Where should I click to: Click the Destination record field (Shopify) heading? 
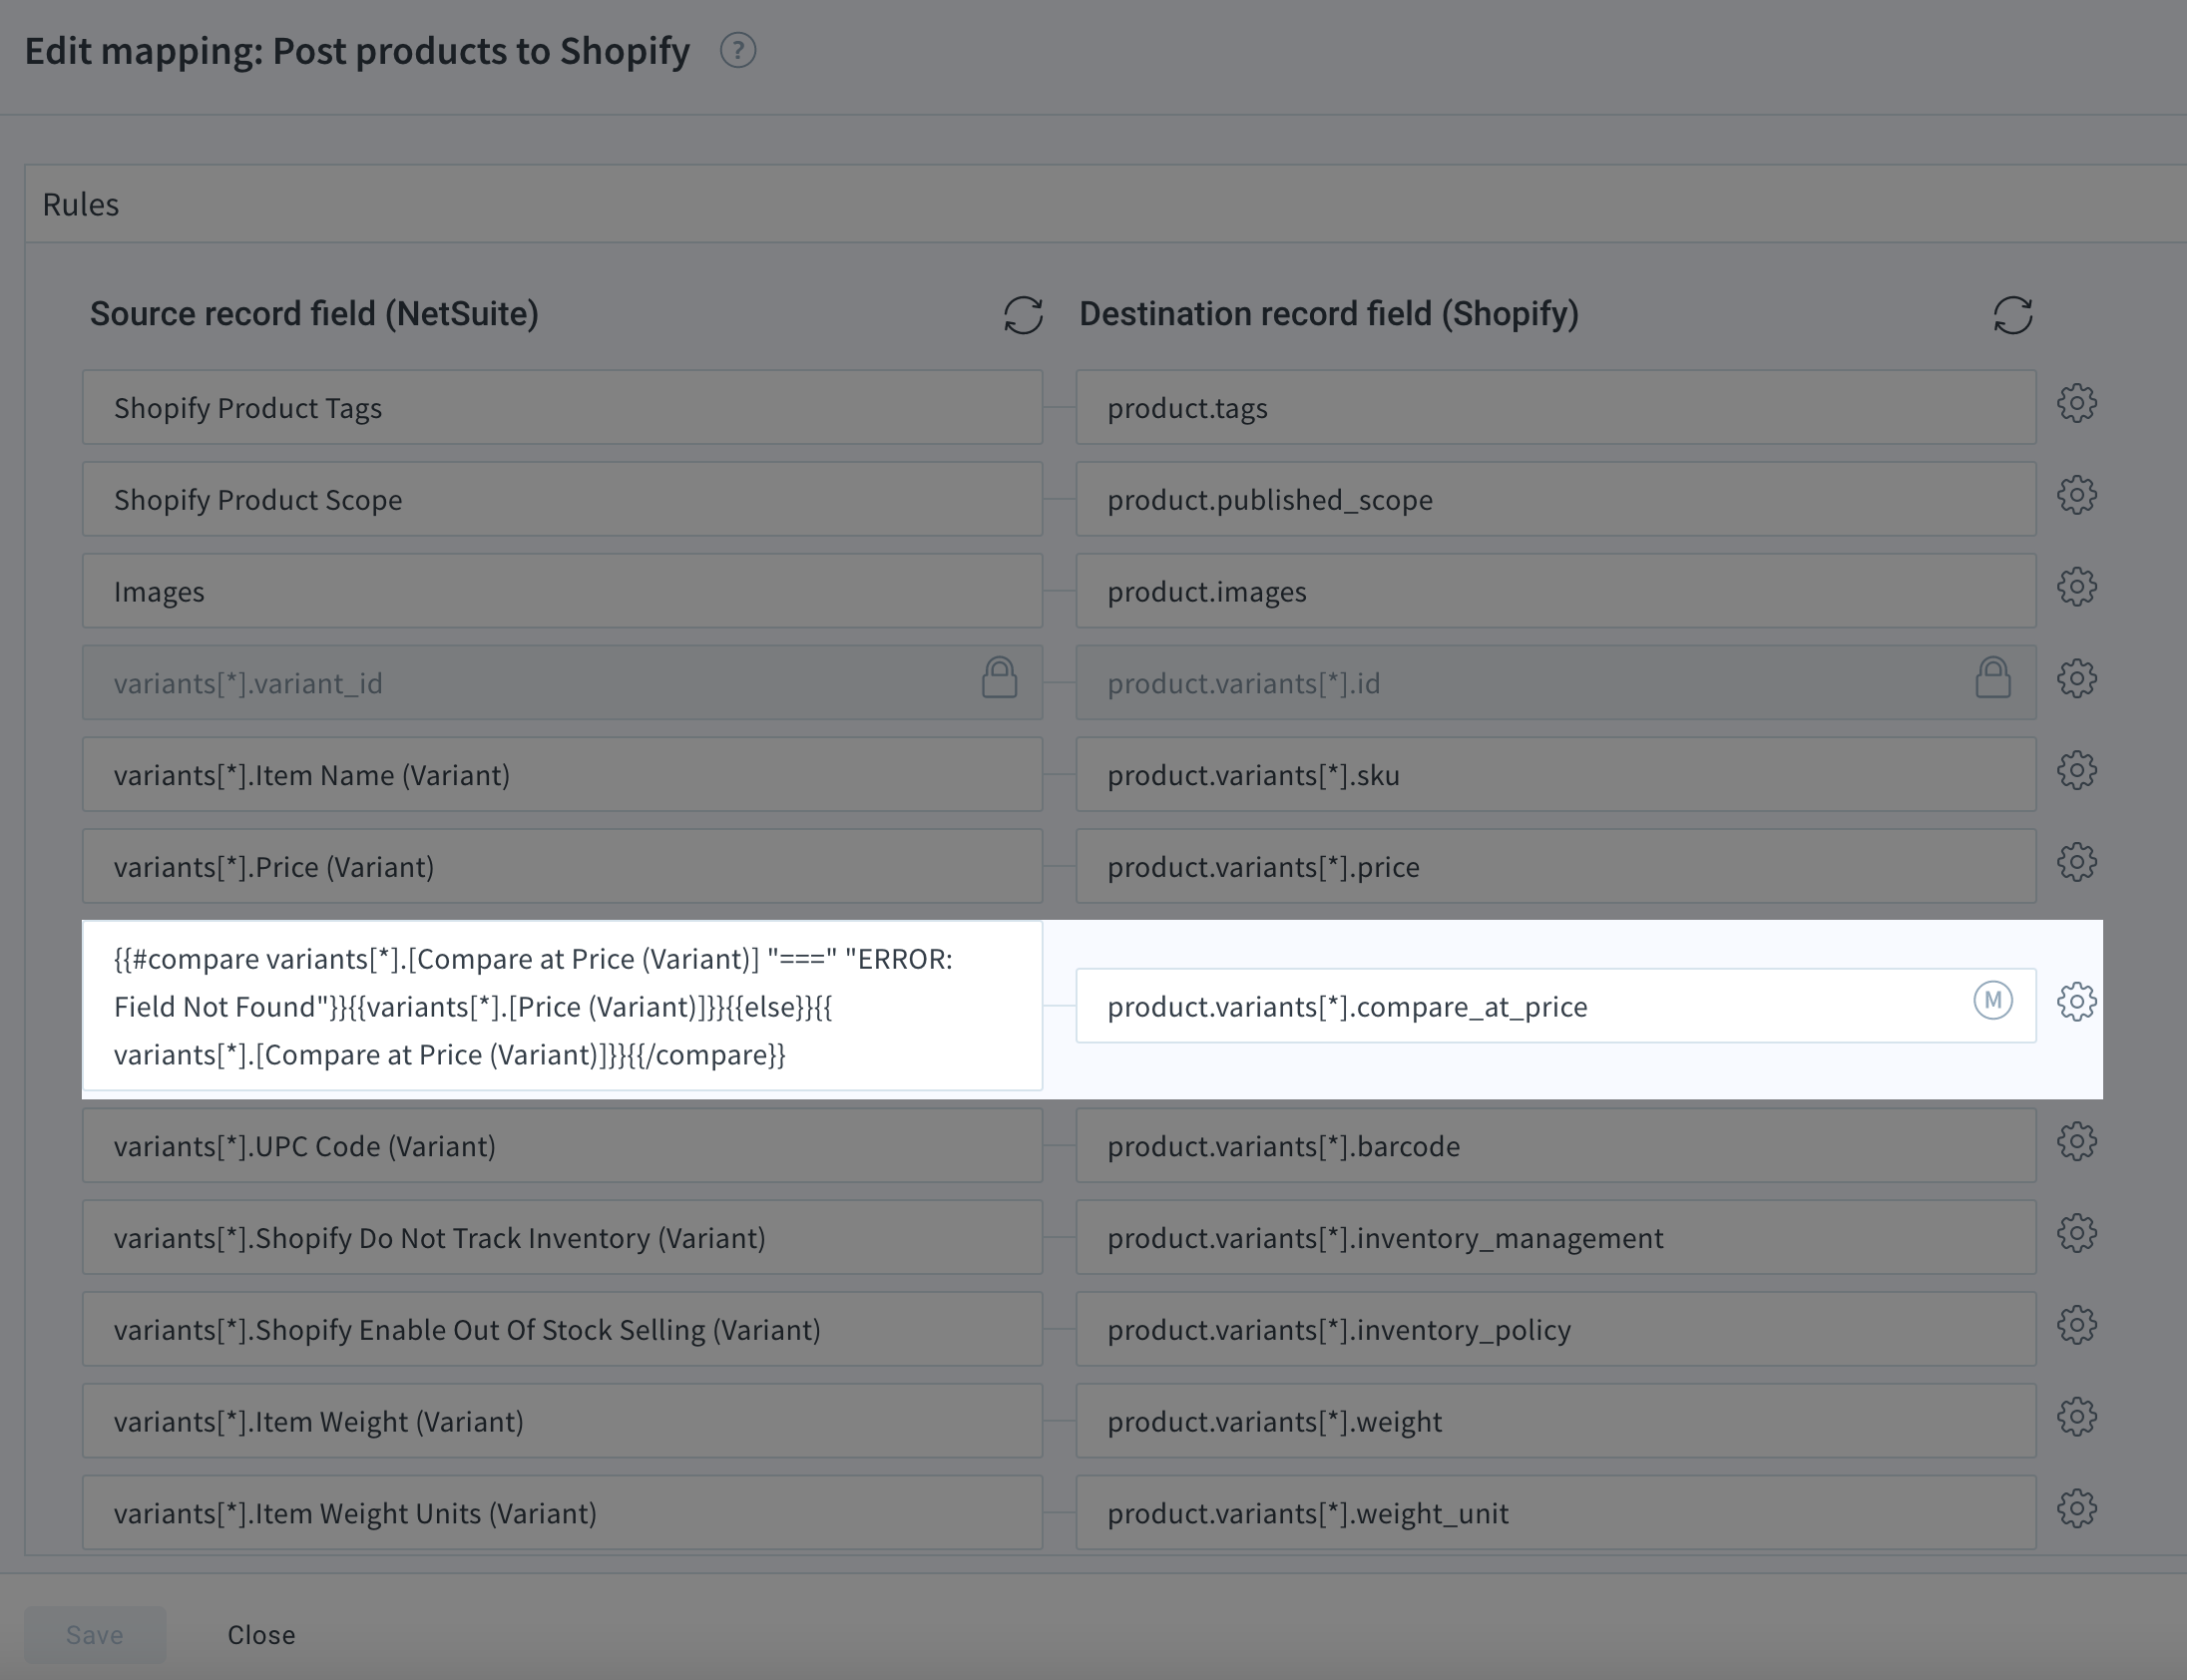(x=1329, y=314)
